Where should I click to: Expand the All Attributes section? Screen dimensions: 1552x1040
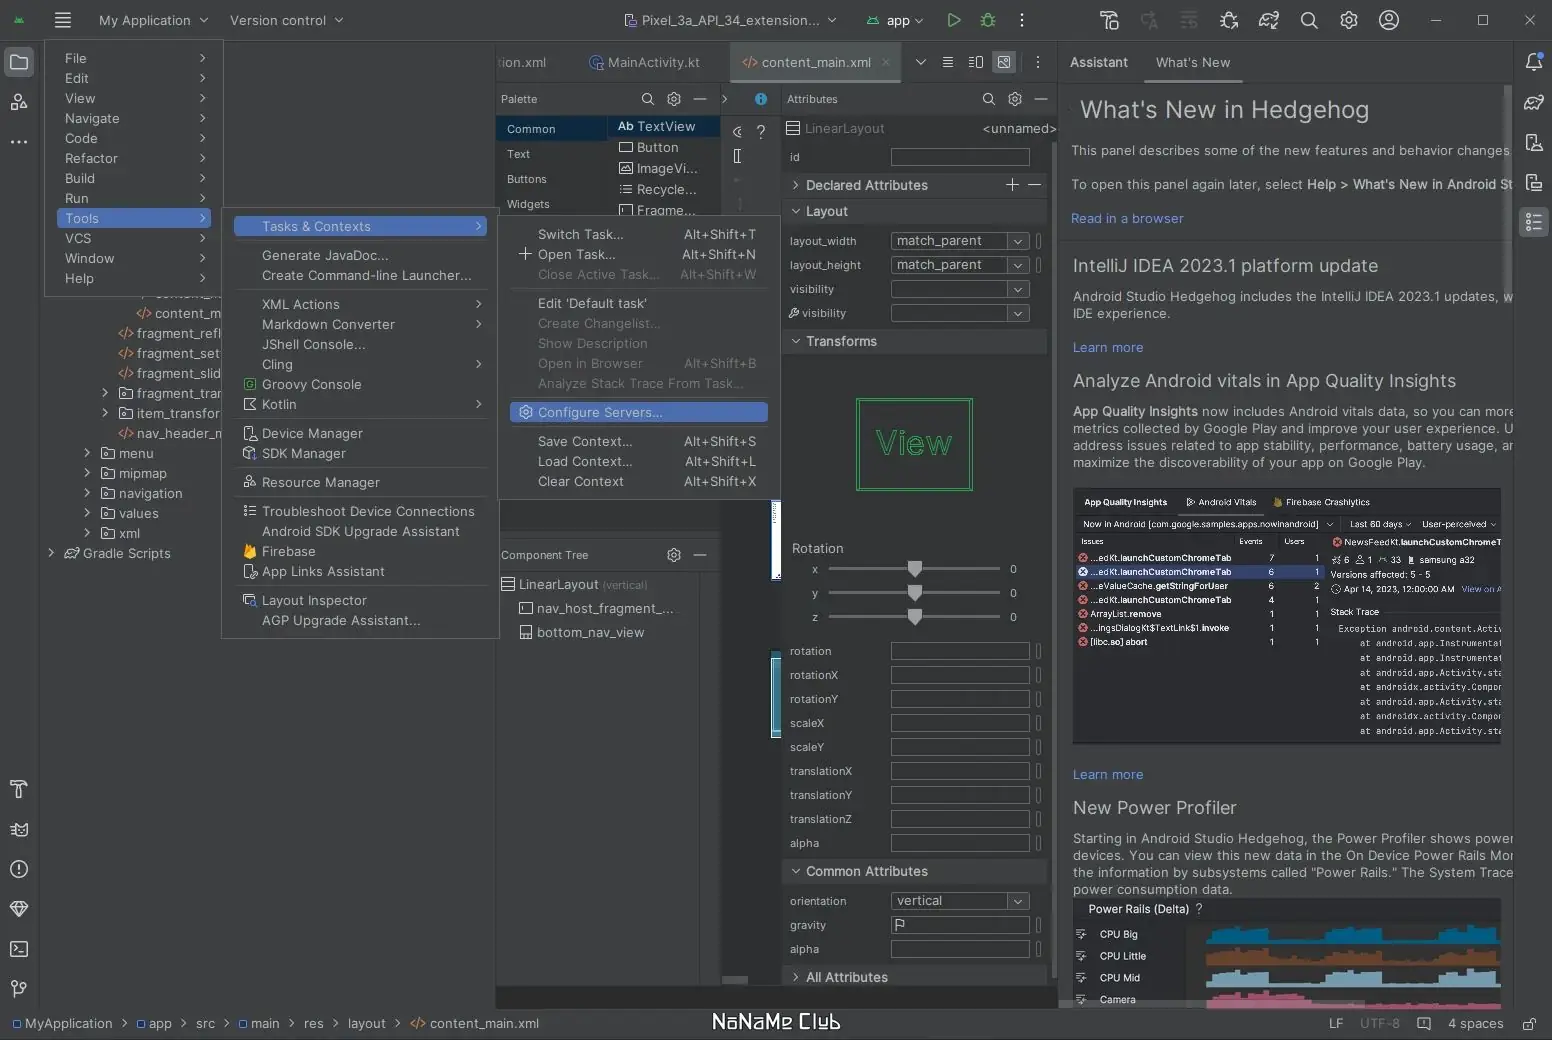click(x=796, y=977)
